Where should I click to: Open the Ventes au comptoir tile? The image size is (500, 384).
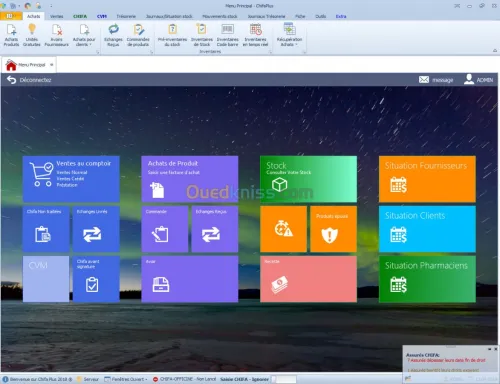point(71,179)
